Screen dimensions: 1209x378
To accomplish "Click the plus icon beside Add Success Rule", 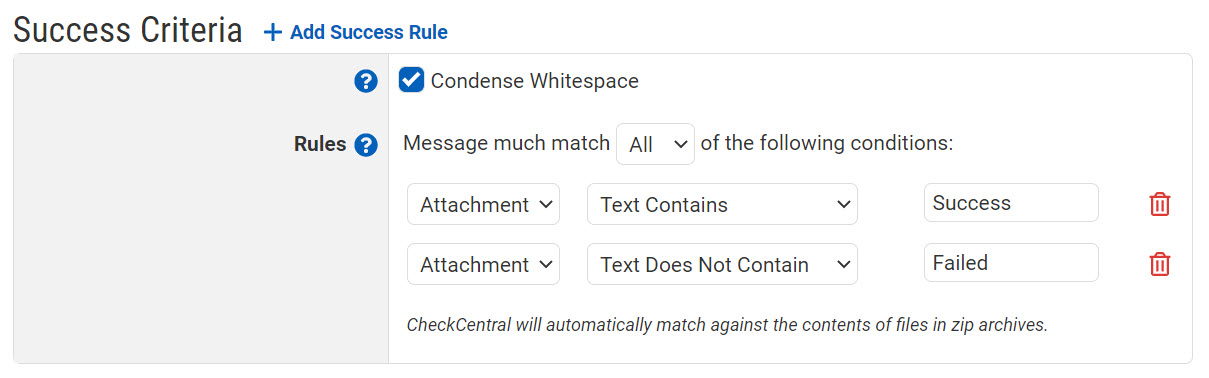I will coord(272,33).
